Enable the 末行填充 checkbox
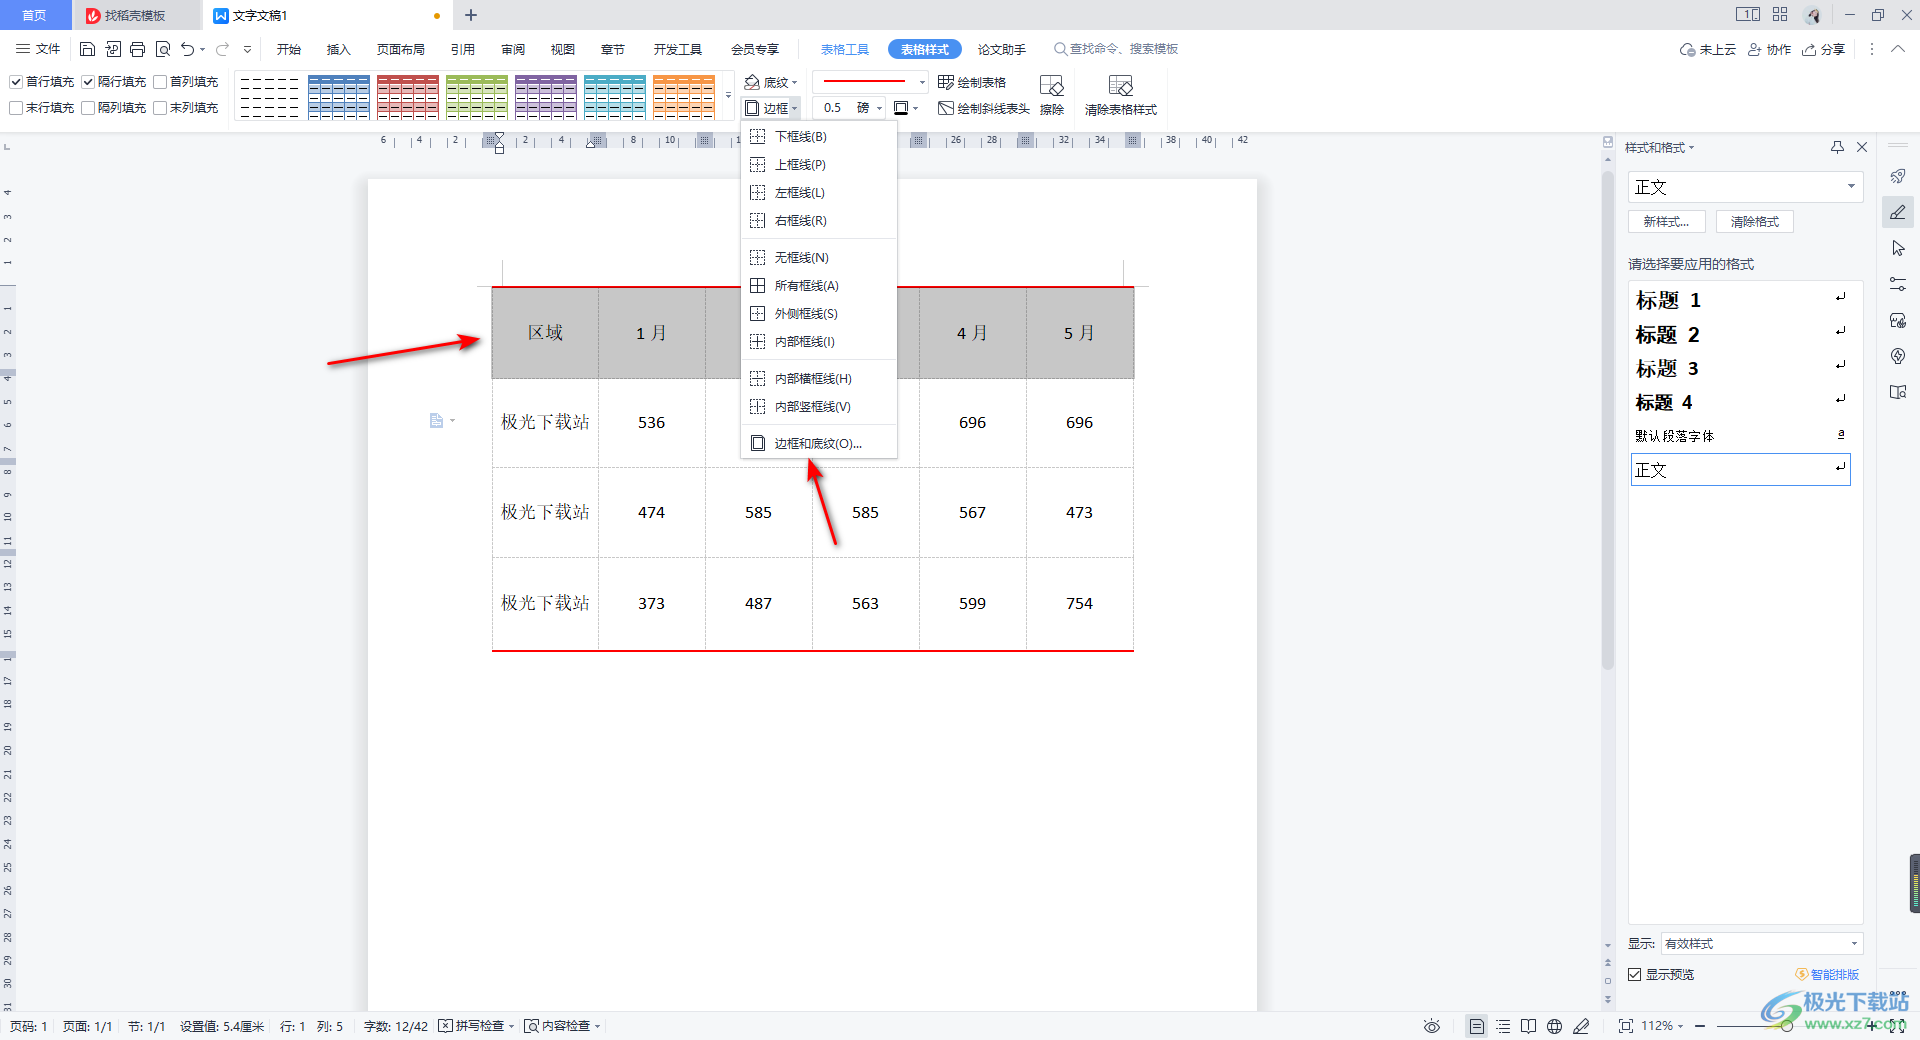The height and width of the screenshot is (1040, 1920). tap(16, 108)
